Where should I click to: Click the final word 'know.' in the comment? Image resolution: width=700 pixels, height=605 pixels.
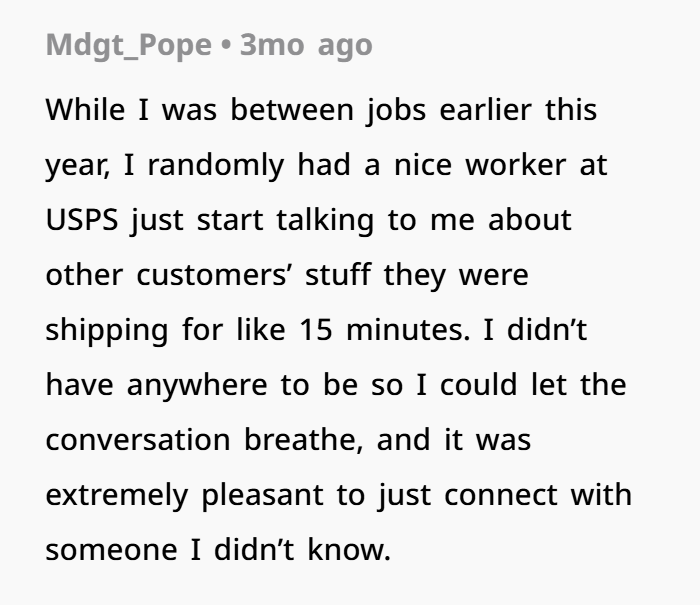click(x=349, y=549)
